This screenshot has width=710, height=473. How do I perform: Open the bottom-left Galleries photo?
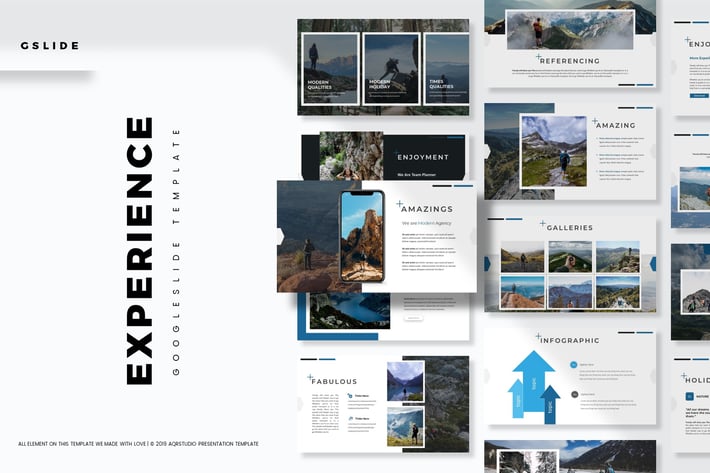click(x=522, y=292)
